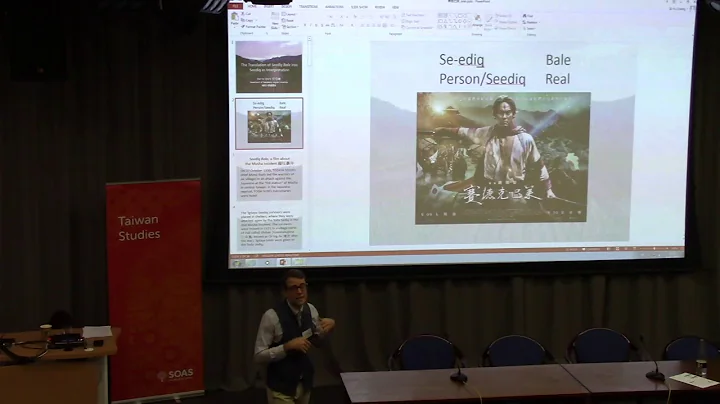Image resolution: width=720 pixels, height=404 pixels.
Task: Click the PowerPoint taskbar icon
Action: tap(283, 263)
